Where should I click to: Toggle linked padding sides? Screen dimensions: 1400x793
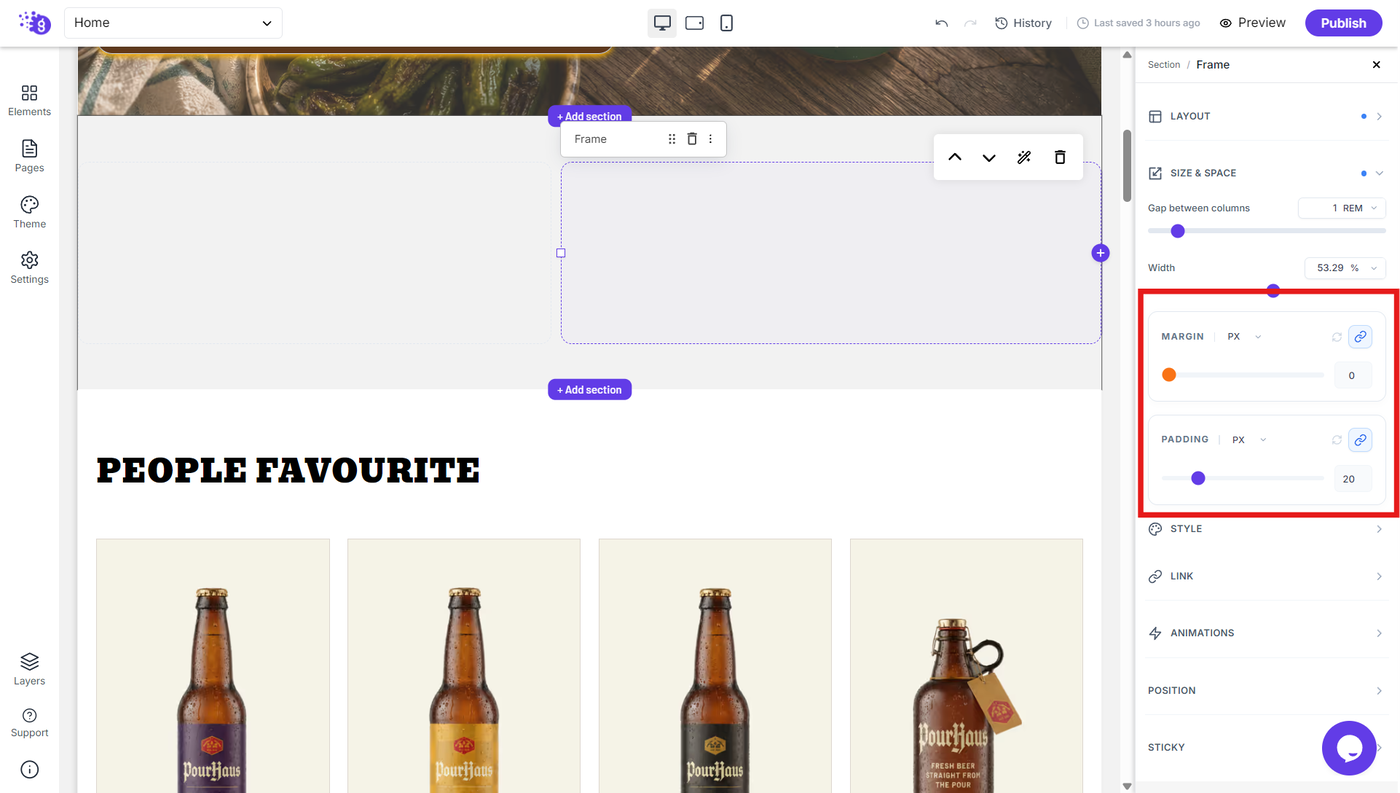1360,440
